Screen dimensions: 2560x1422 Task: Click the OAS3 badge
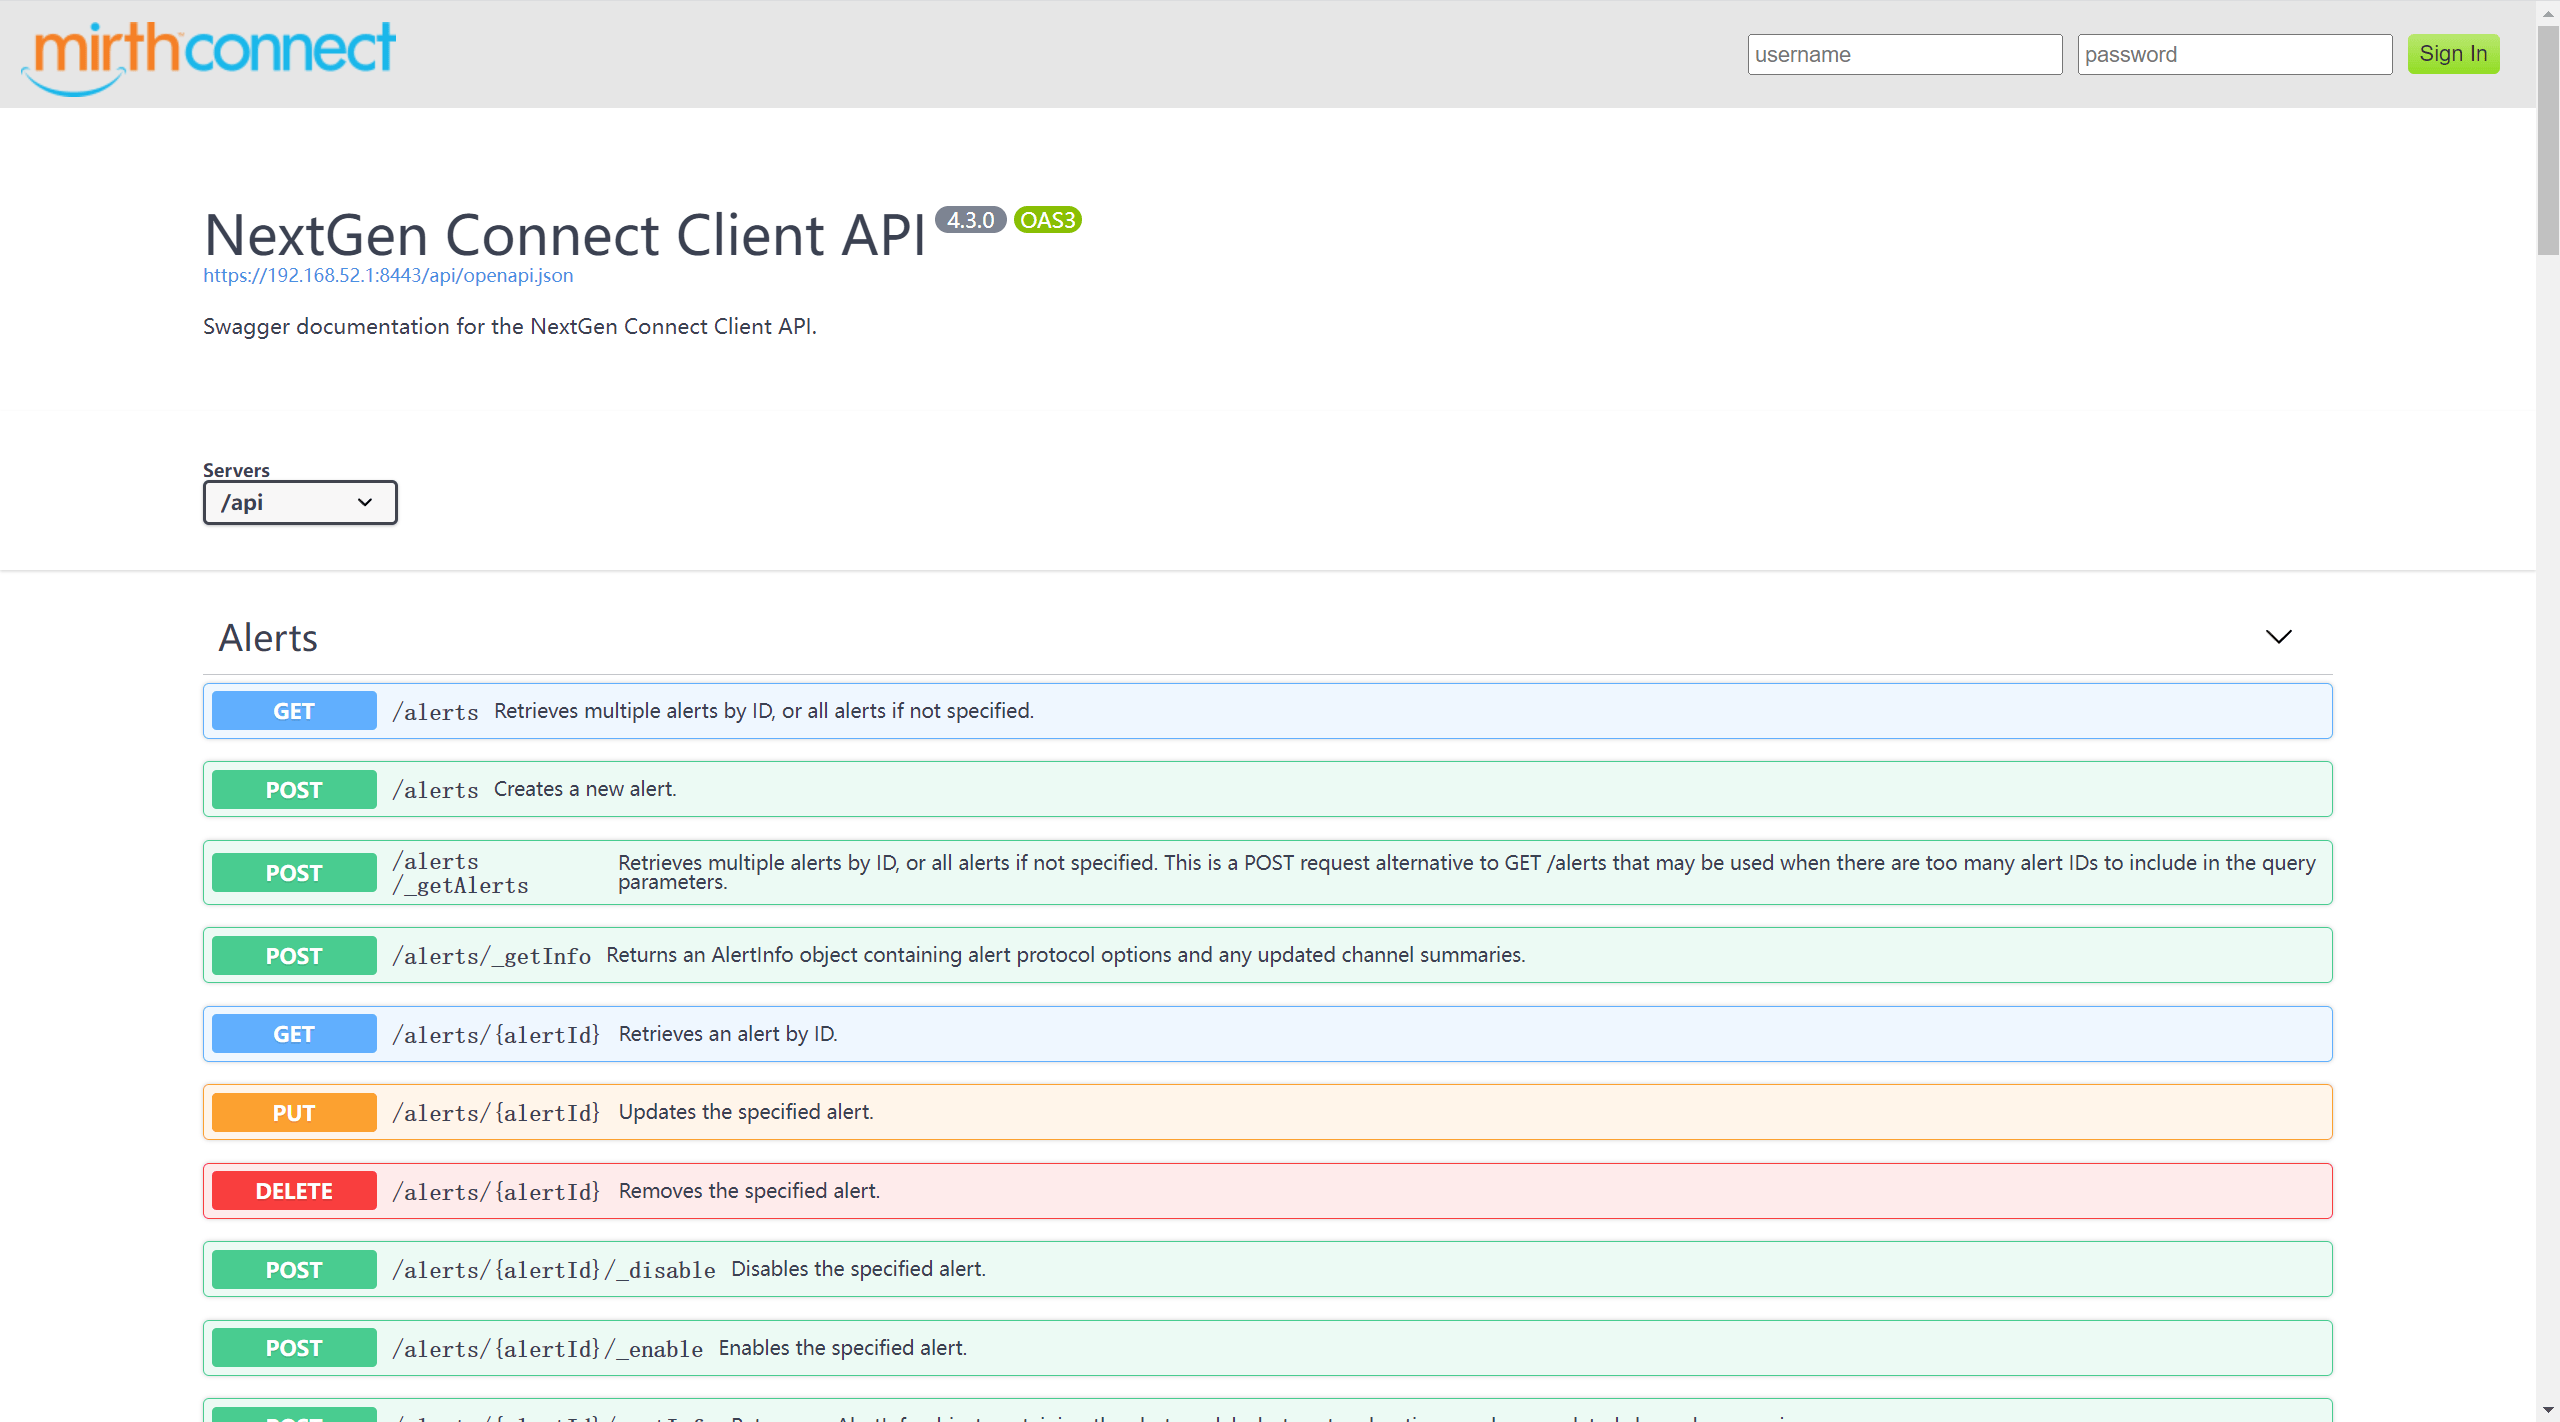pos(1047,220)
